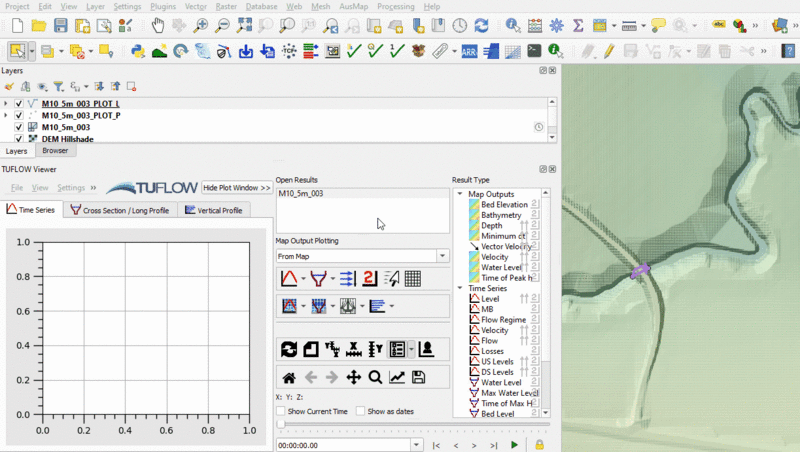Select the Browser panel tab
The height and width of the screenshot is (452, 800).
(x=55, y=151)
